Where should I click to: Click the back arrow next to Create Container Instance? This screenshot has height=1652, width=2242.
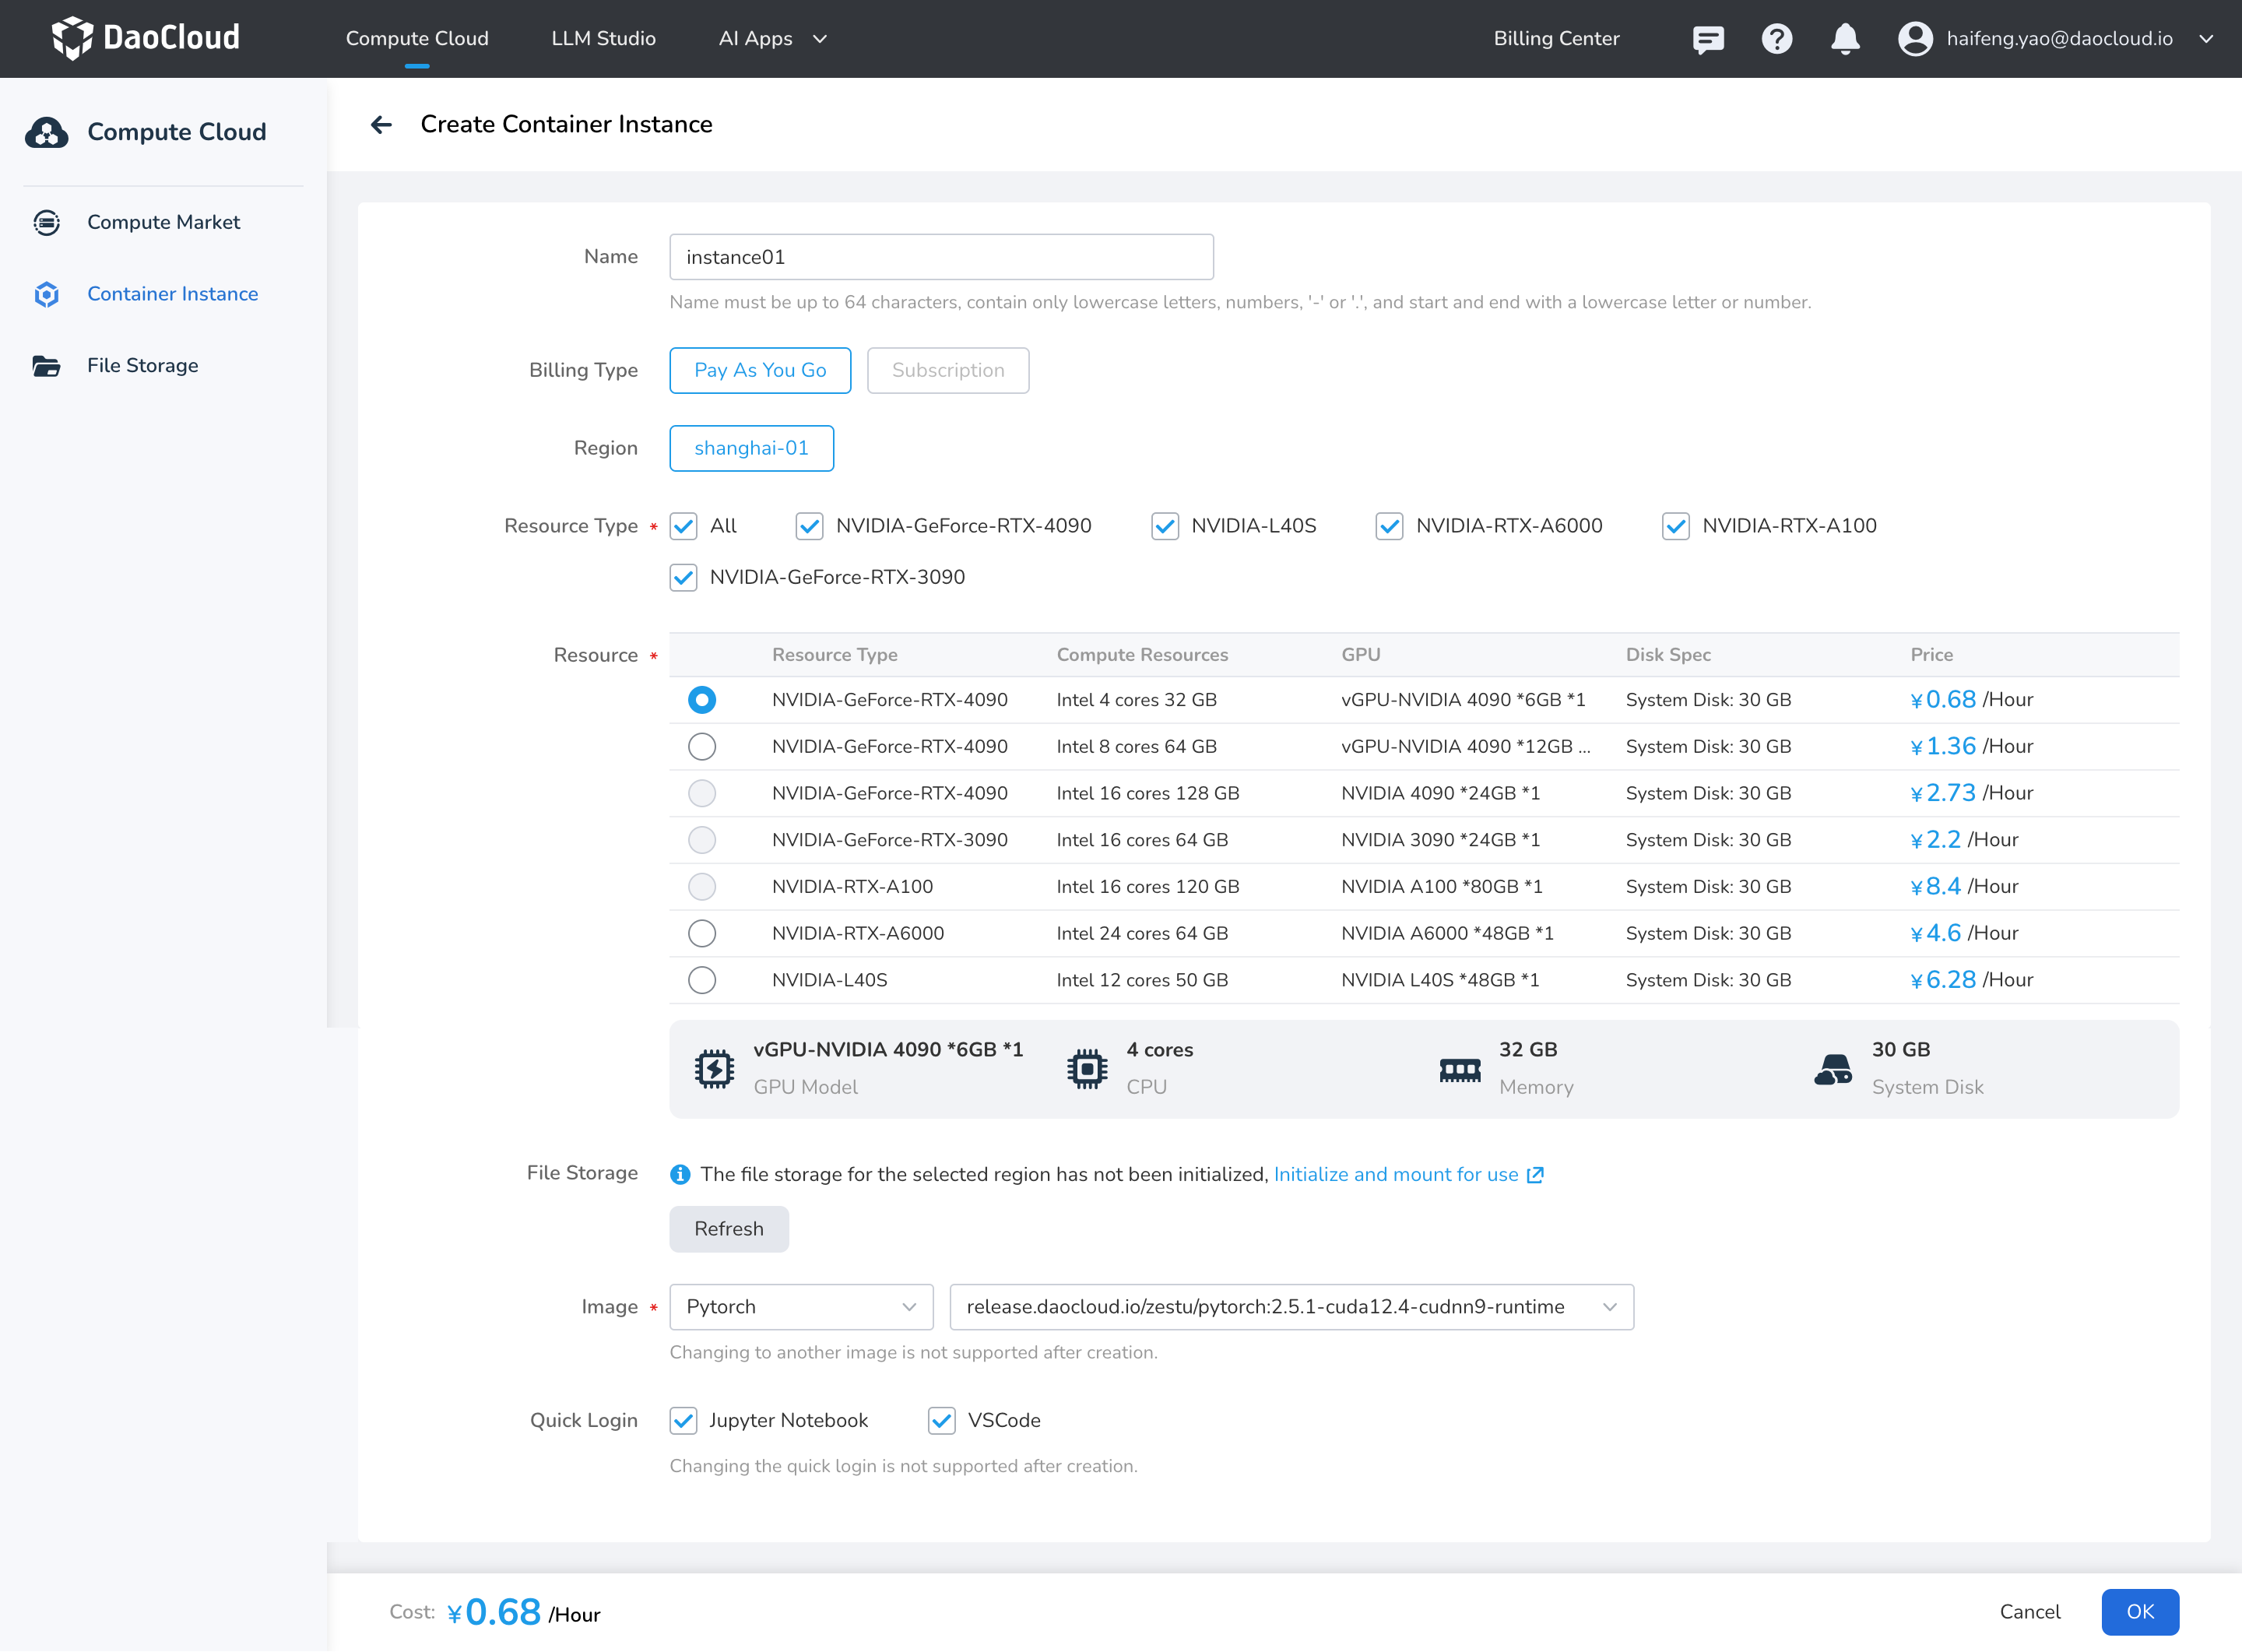pos(382,124)
